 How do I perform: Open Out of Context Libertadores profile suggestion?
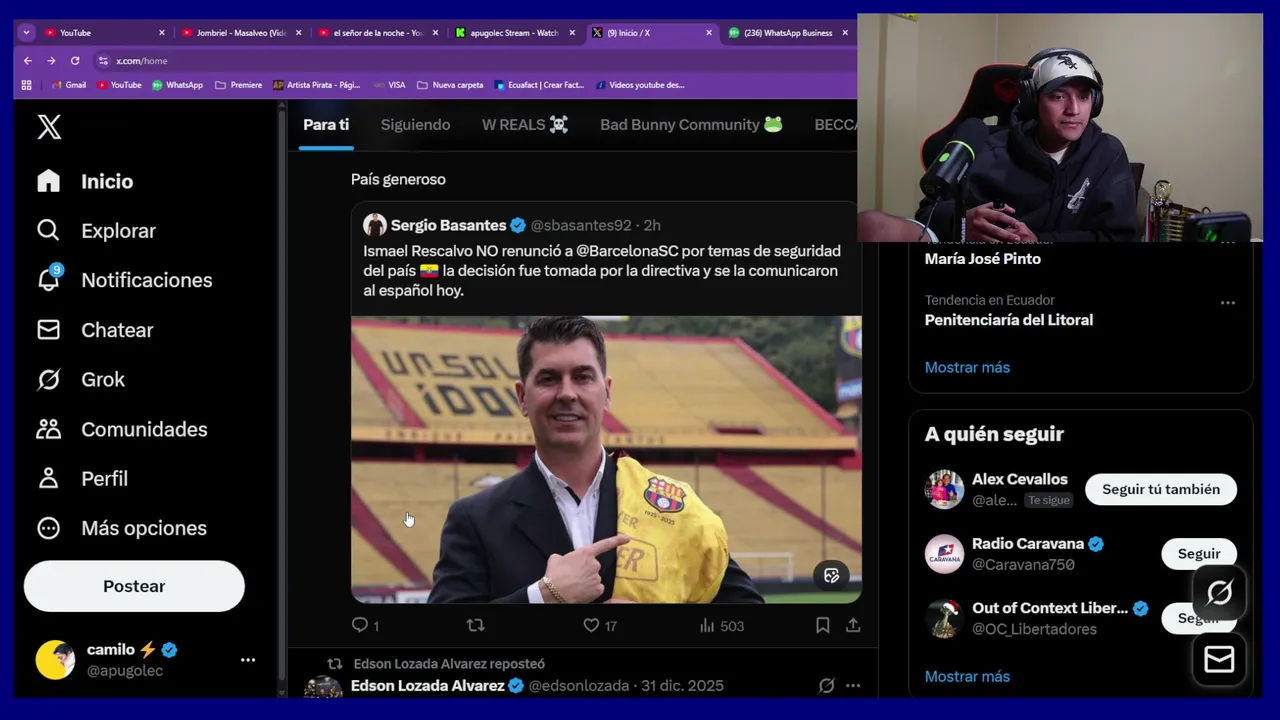point(1050,608)
